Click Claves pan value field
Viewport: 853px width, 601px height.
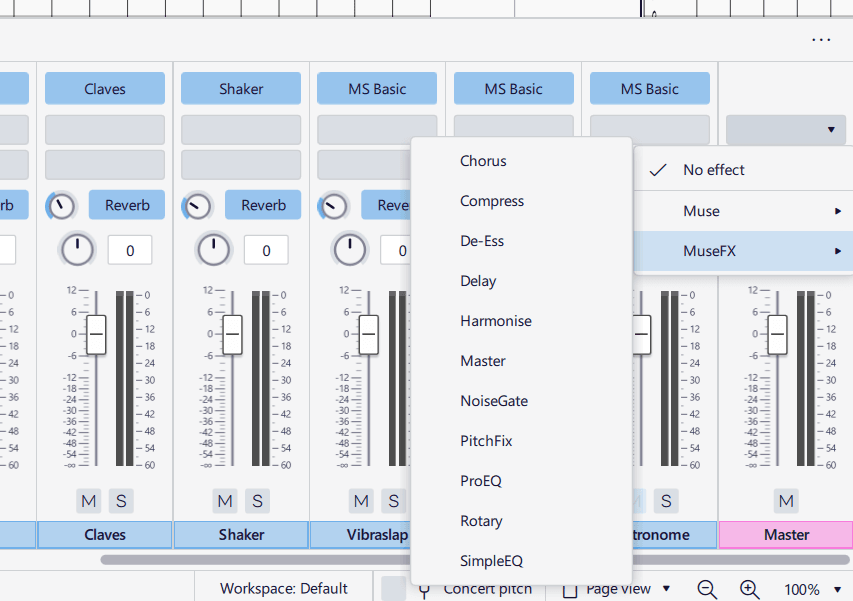pos(130,250)
